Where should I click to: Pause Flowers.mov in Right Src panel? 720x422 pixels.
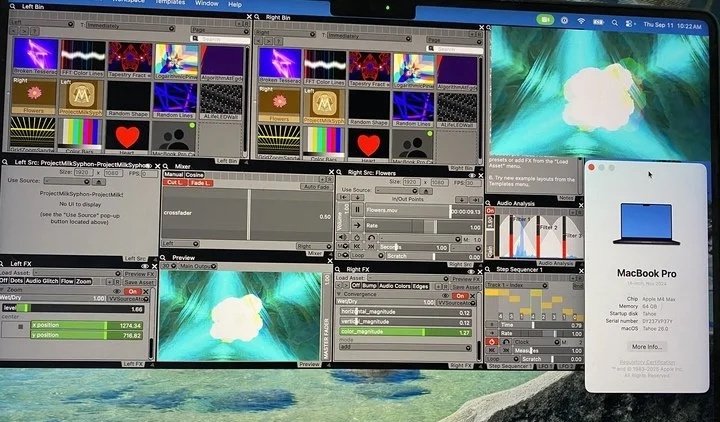pyautogui.click(x=357, y=210)
